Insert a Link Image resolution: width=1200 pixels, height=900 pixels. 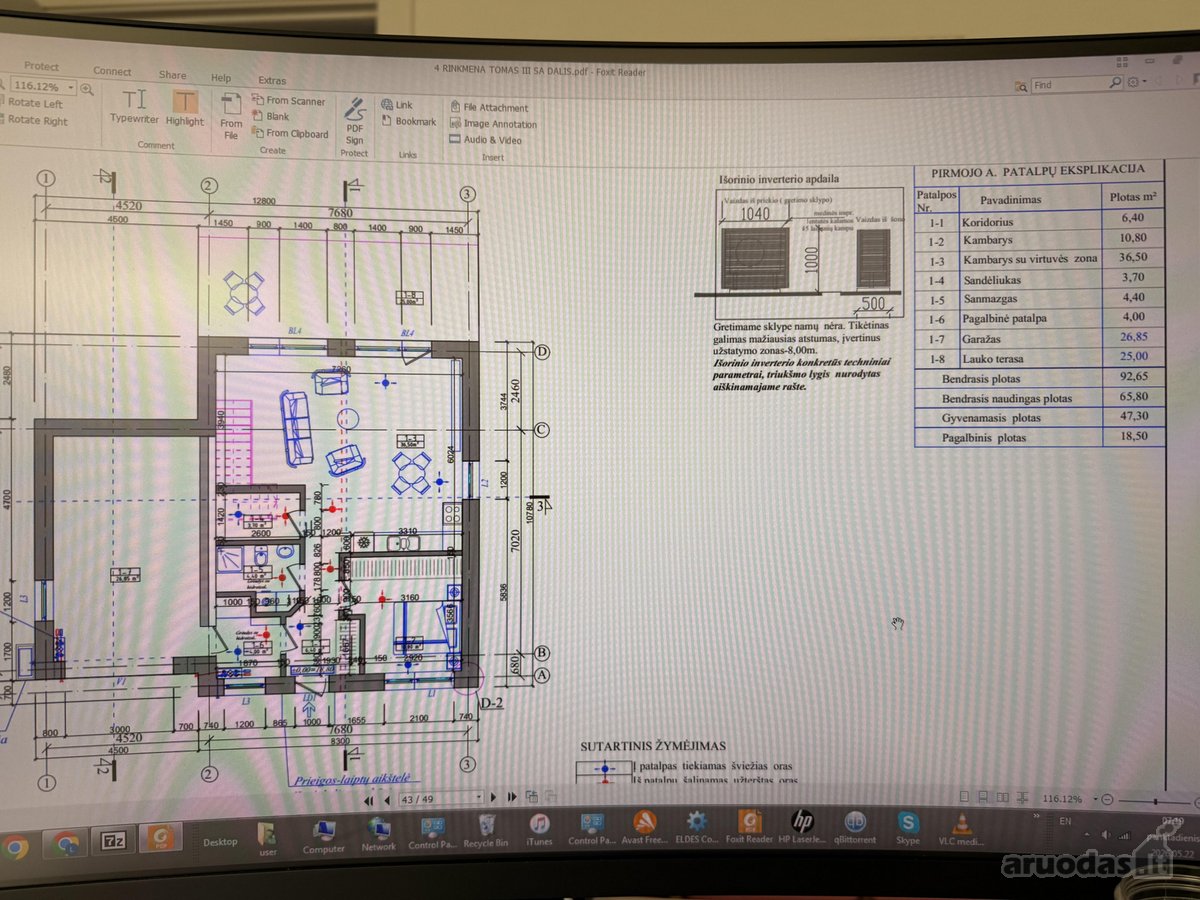tap(397, 105)
